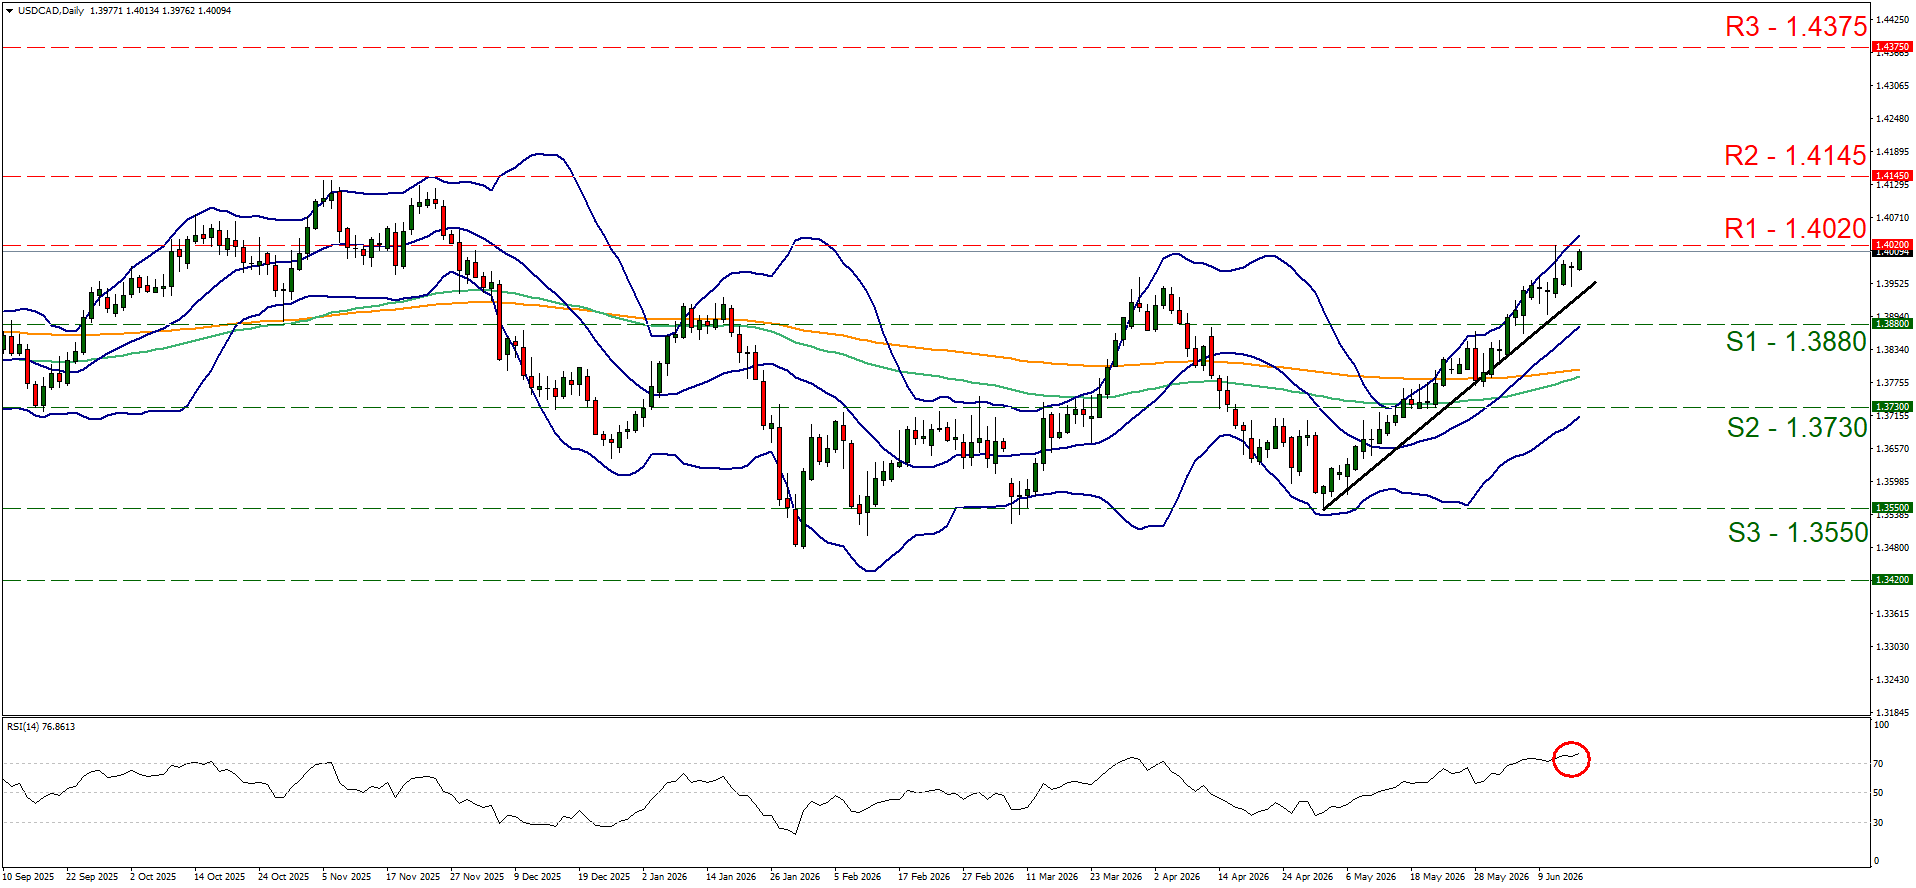
Task: Click the 26 Jan 2026 date label
Action: tap(795, 877)
